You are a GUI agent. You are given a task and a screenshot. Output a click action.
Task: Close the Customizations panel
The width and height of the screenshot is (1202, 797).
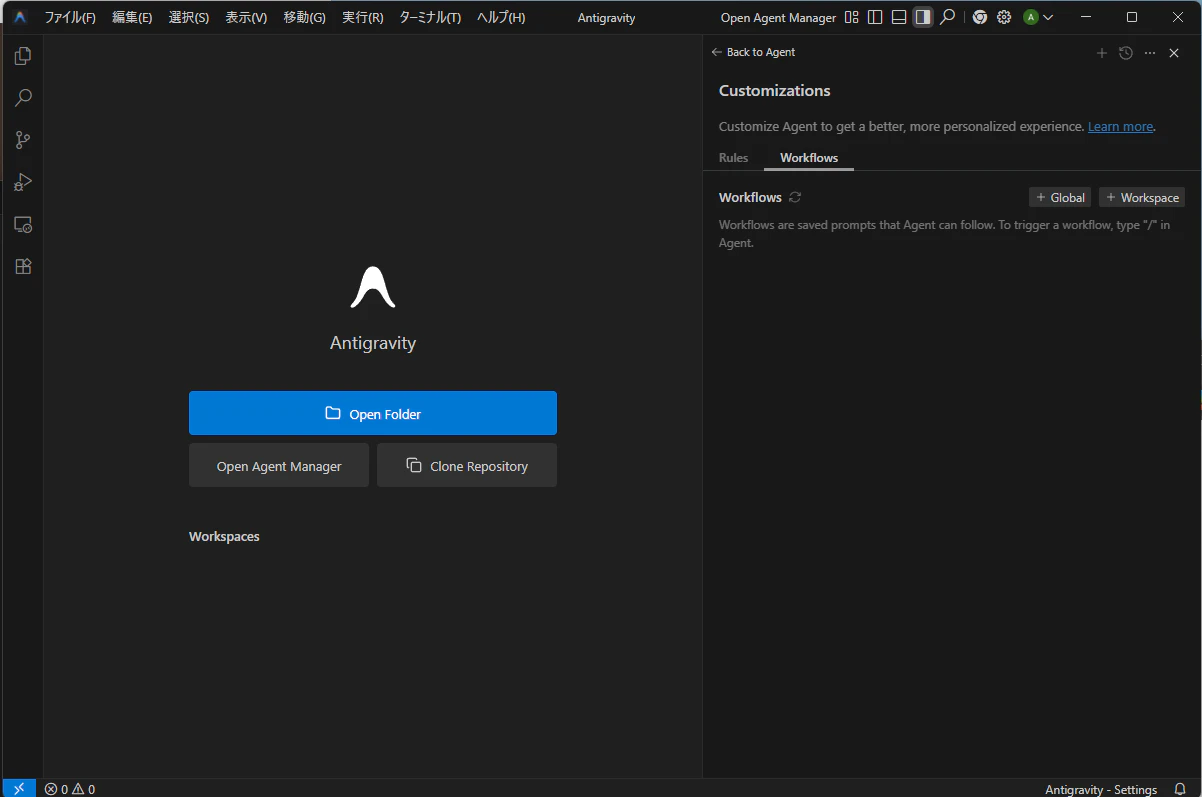coord(1174,53)
